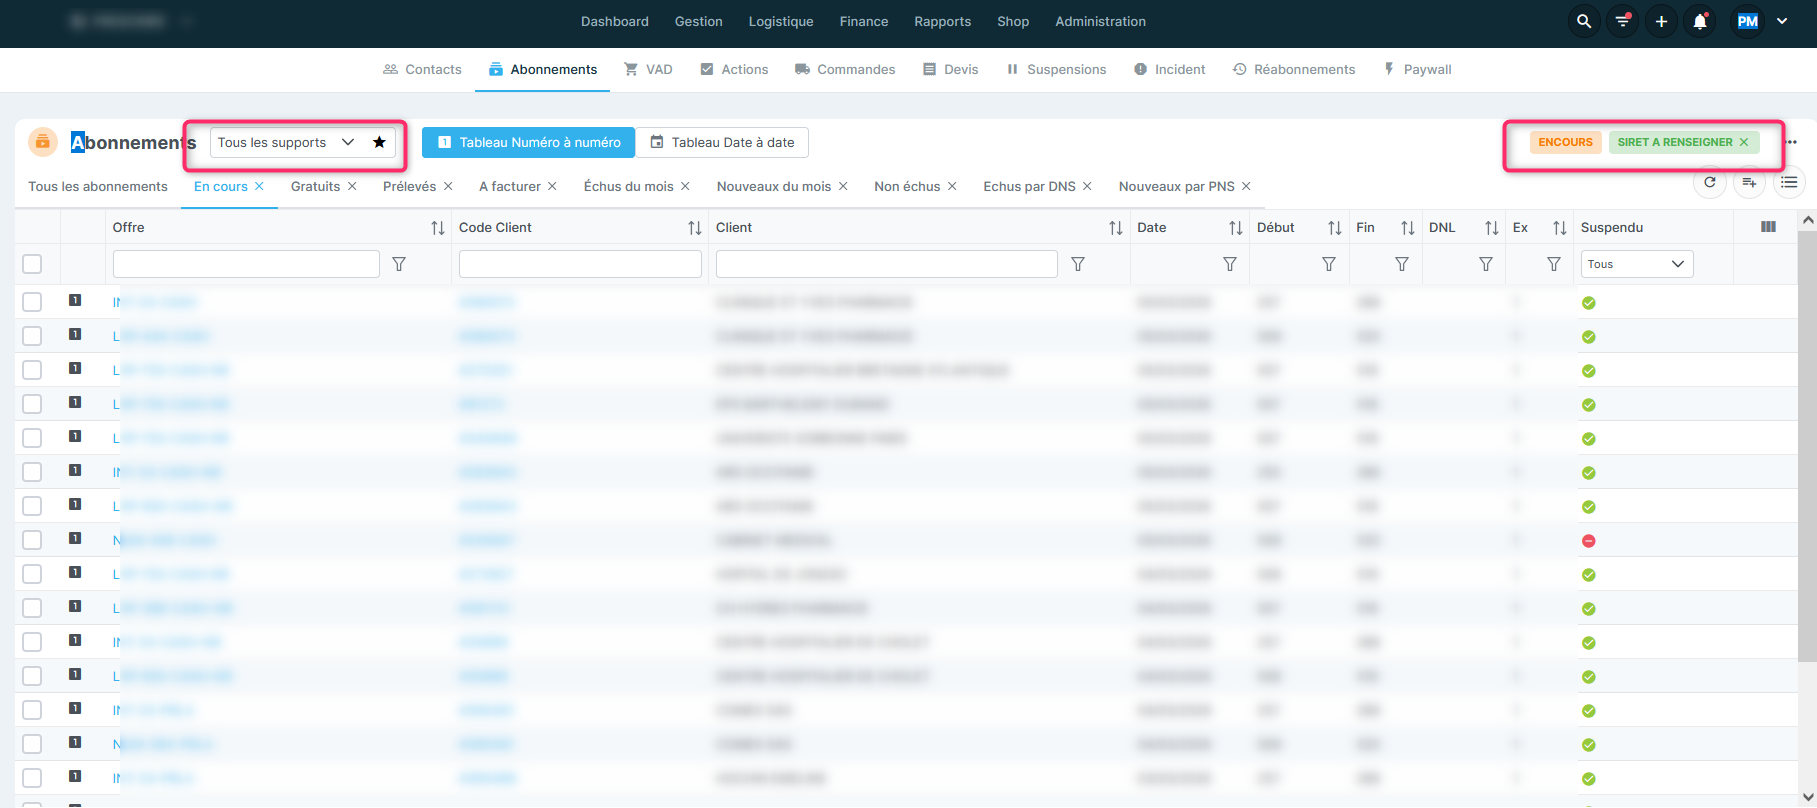Viewport: 1817px width, 808px height.
Task: Open the search magnifier in top bar
Action: coord(1584,21)
